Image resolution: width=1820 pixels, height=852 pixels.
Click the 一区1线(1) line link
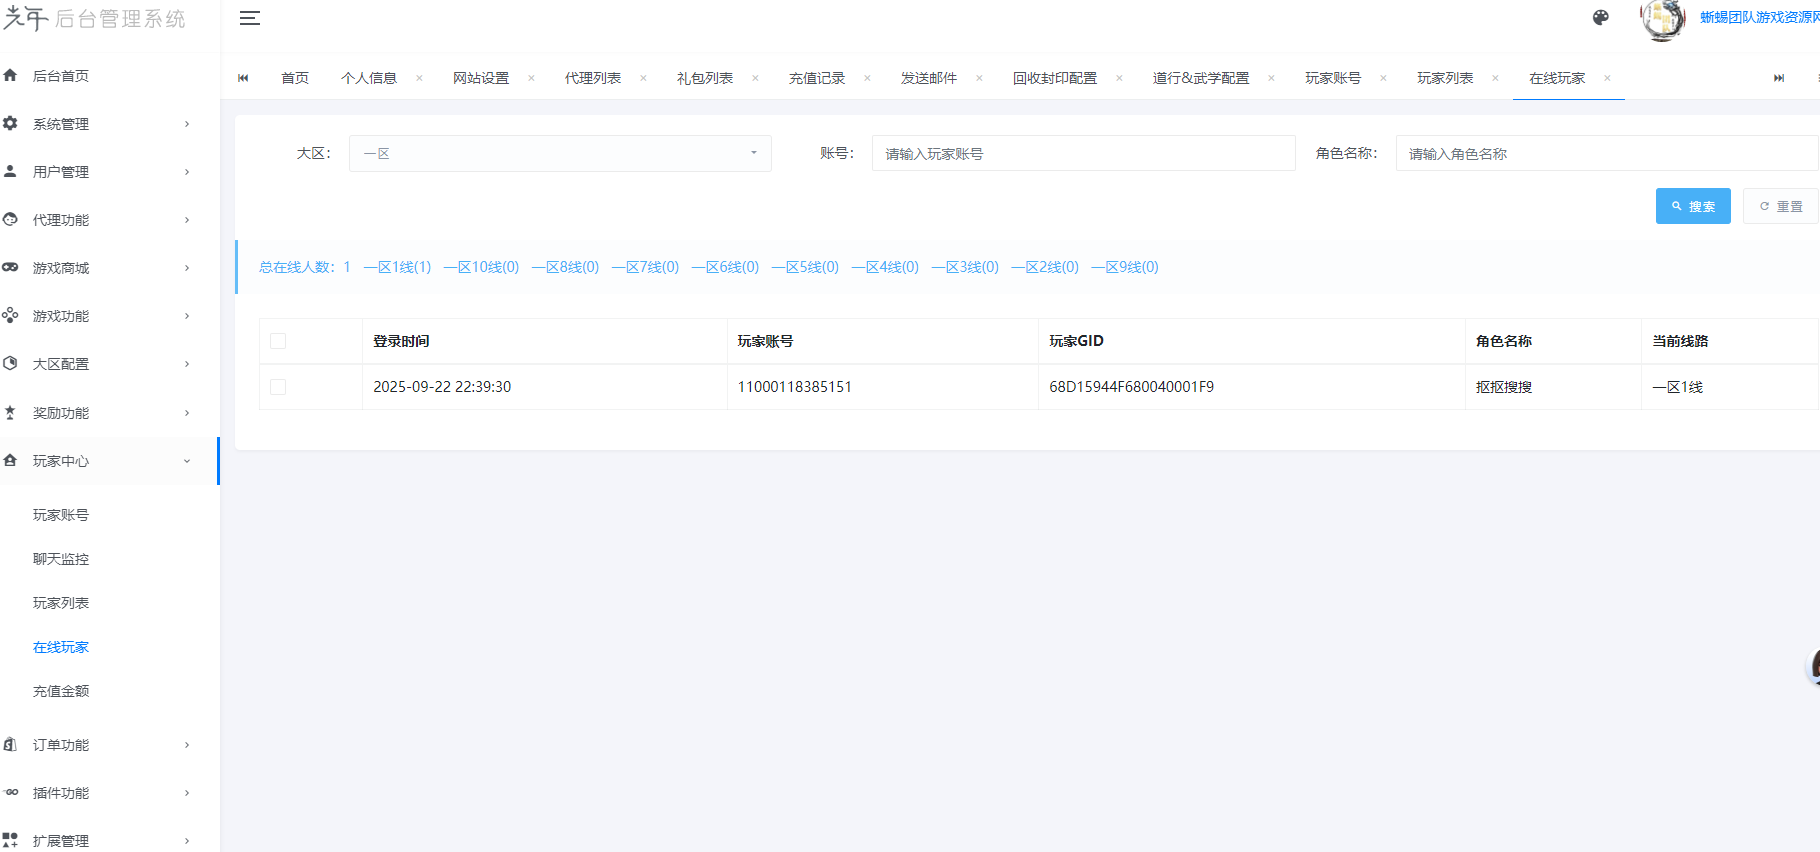[397, 267]
